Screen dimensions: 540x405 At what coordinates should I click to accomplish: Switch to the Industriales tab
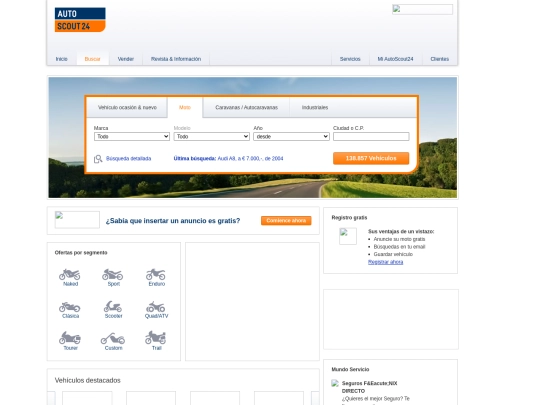tap(315, 107)
